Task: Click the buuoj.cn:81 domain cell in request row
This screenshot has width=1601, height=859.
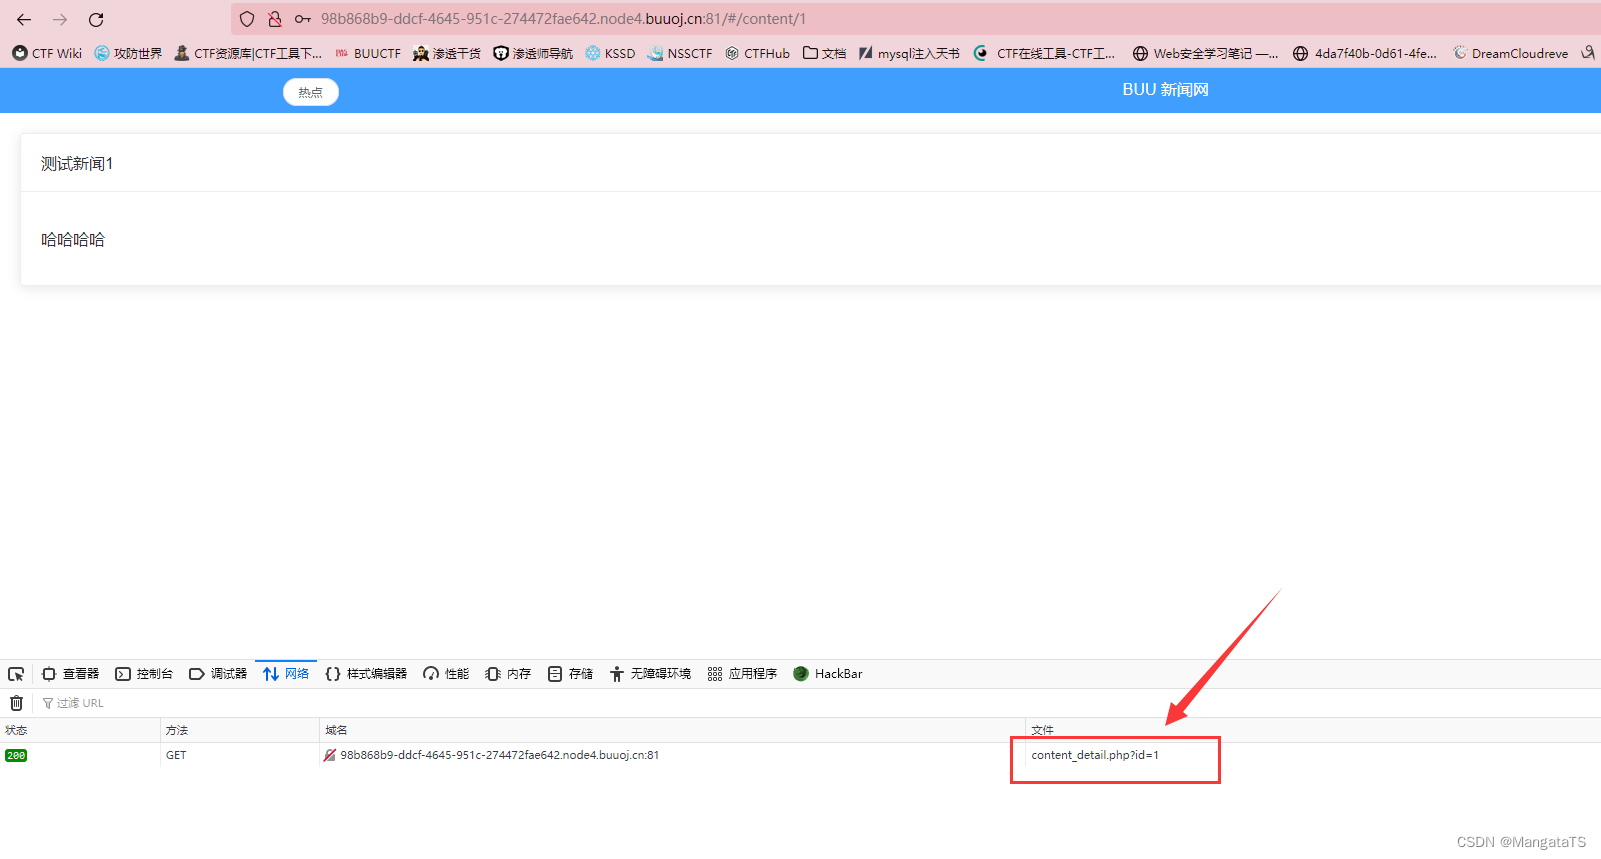Action: 499,755
